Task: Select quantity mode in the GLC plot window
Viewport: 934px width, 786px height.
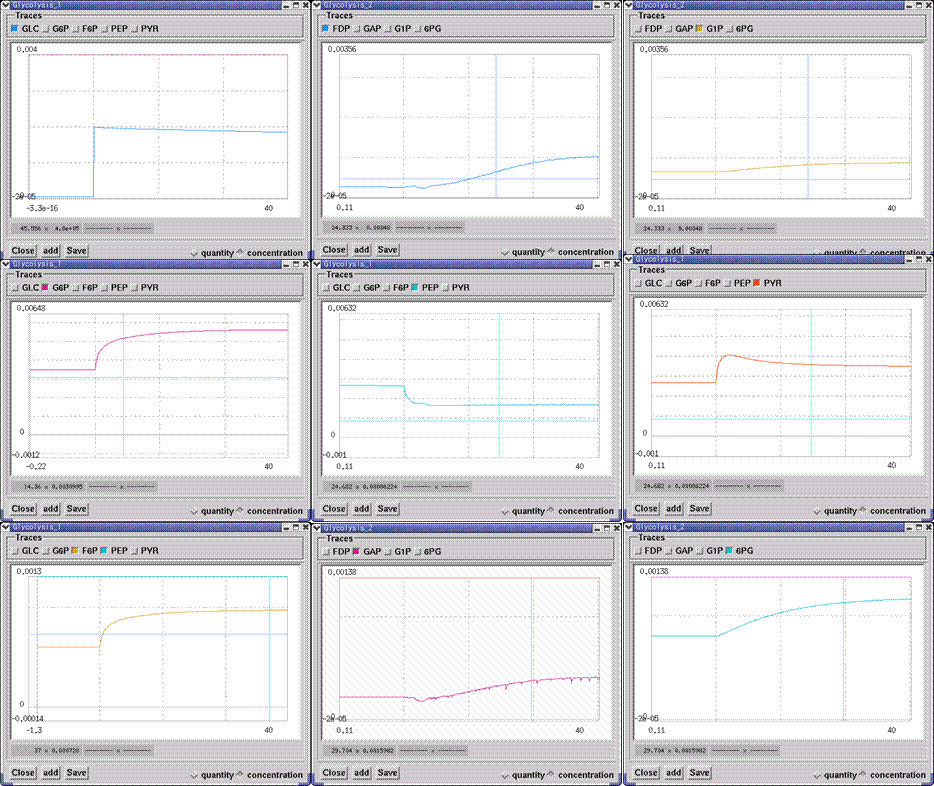Action: 193,253
